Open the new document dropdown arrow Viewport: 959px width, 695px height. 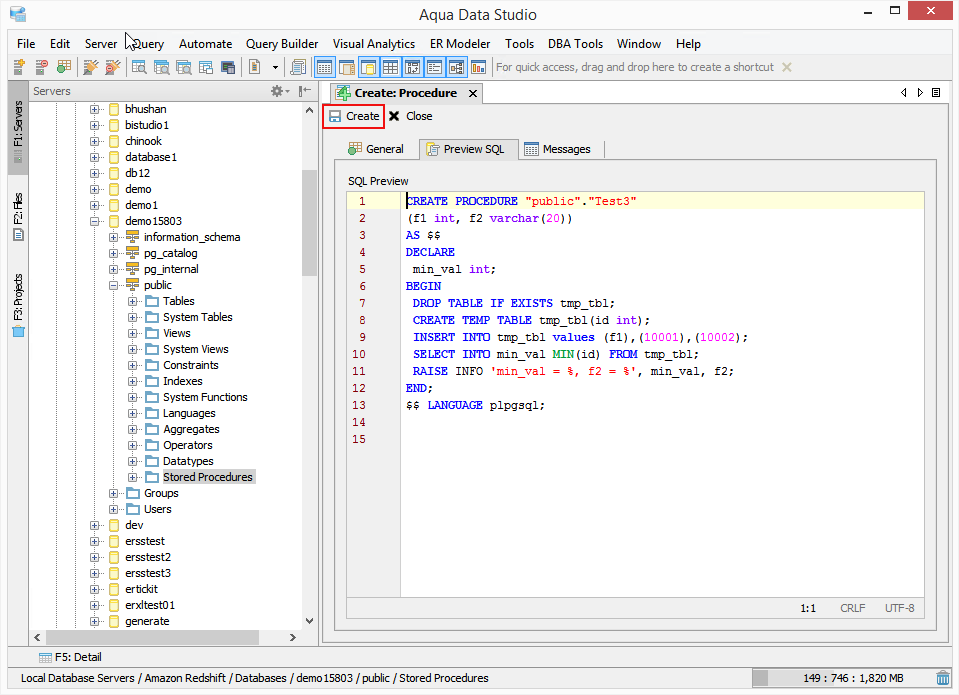(x=275, y=67)
